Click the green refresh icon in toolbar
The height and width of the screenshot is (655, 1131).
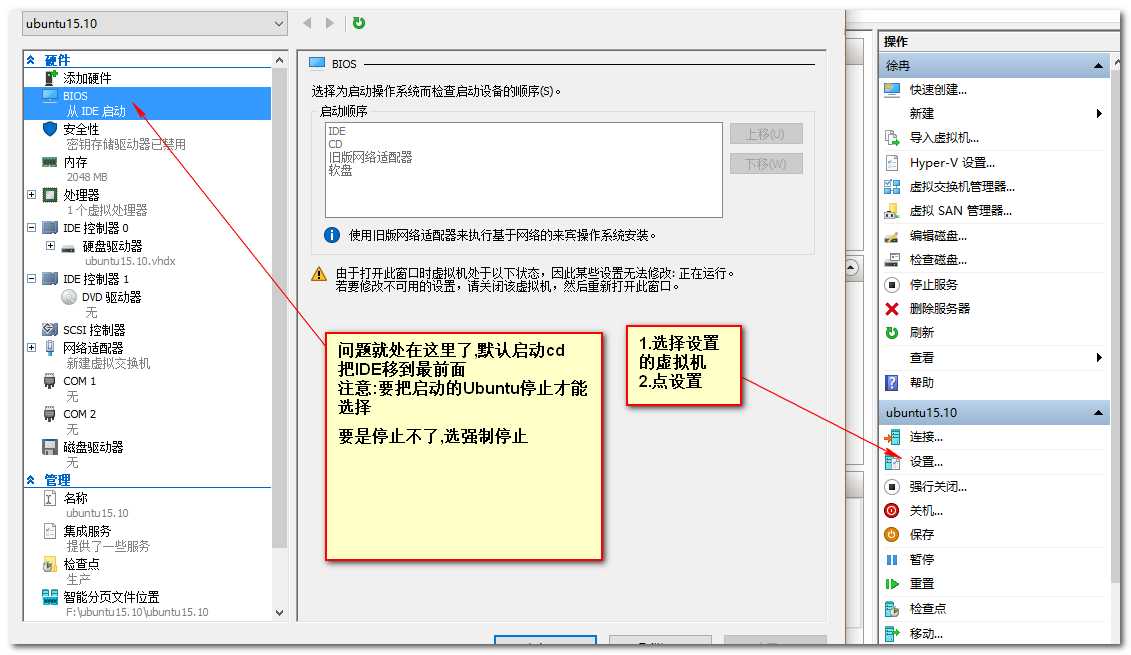[358, 23]
